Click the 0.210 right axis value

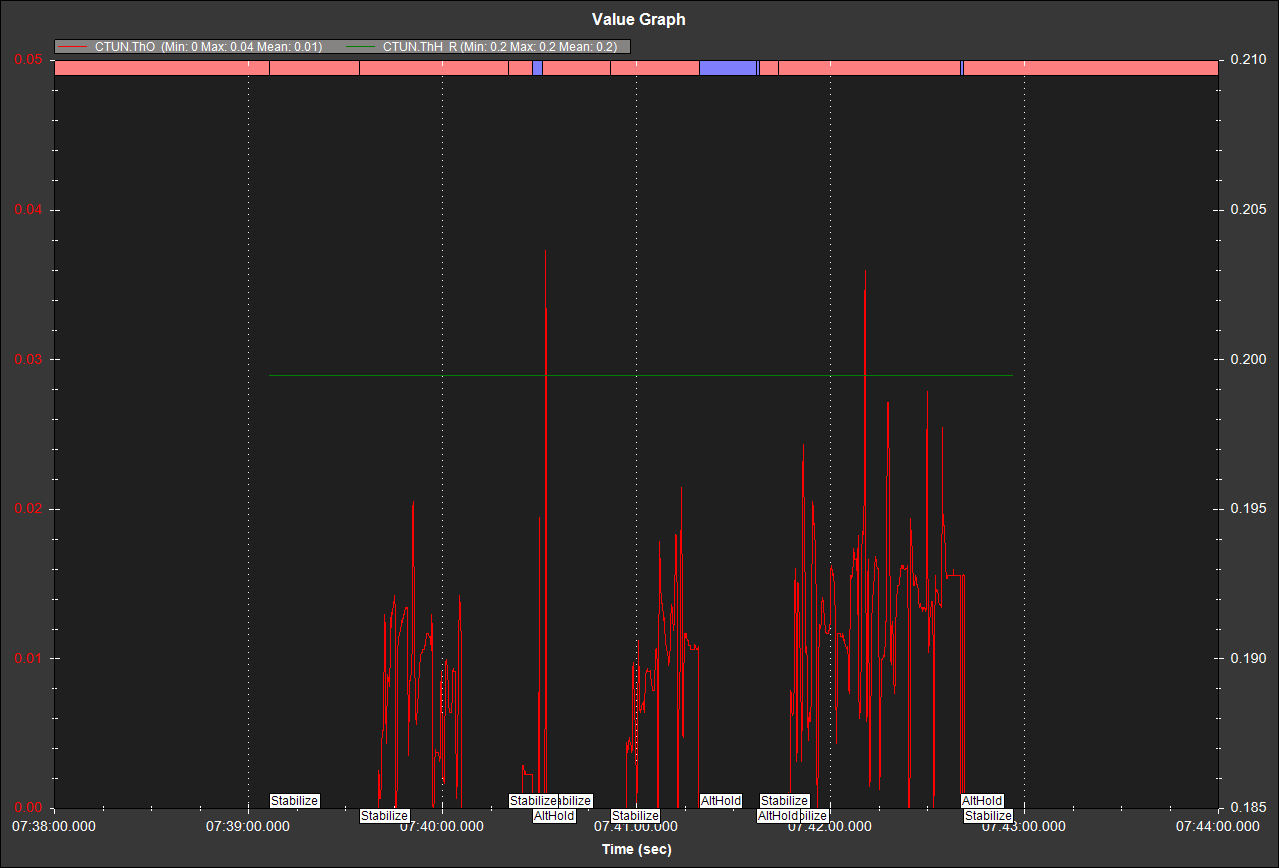(x=1249, y=60)
